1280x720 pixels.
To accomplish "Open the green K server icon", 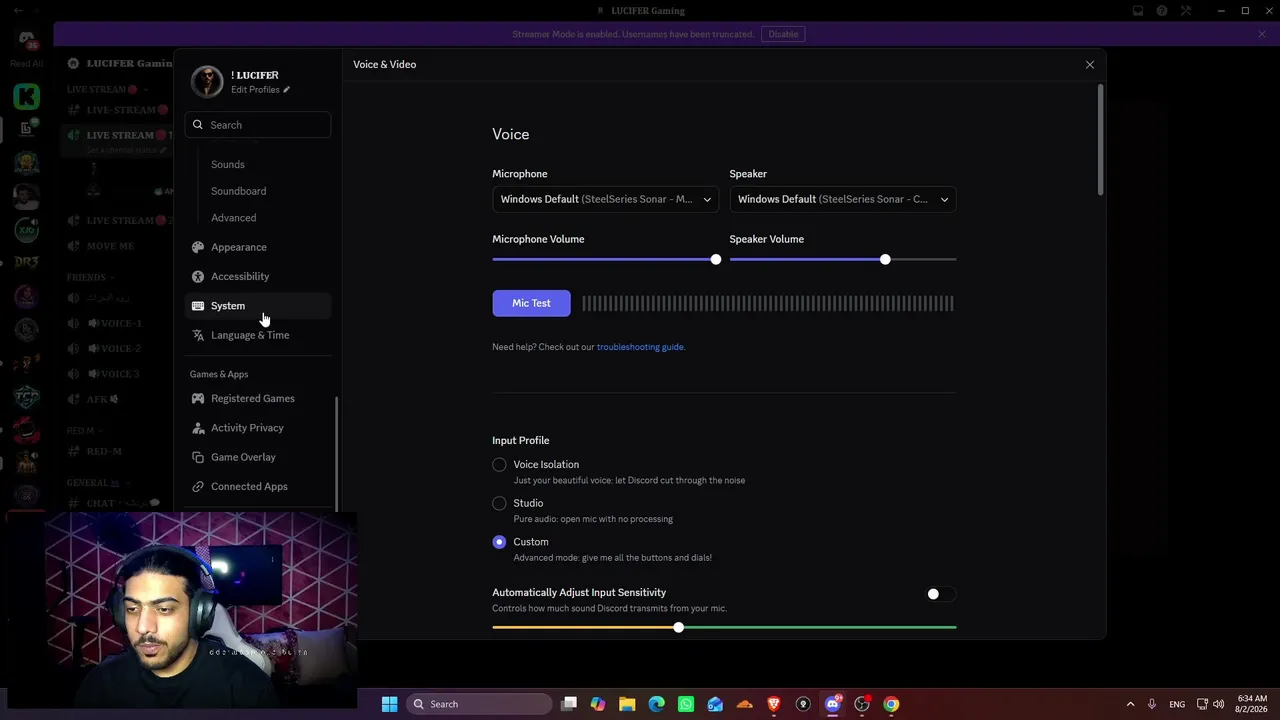I will 27,96.
